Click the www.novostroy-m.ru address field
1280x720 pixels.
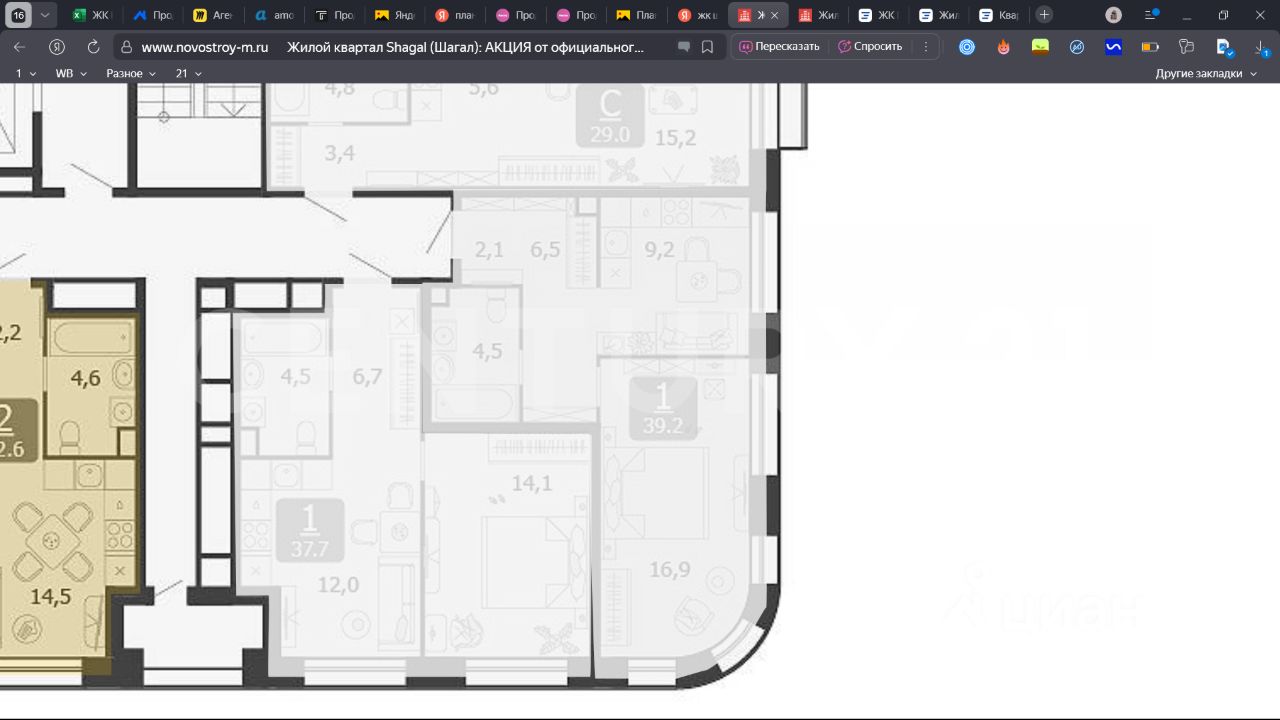click(x=205, y=47)
